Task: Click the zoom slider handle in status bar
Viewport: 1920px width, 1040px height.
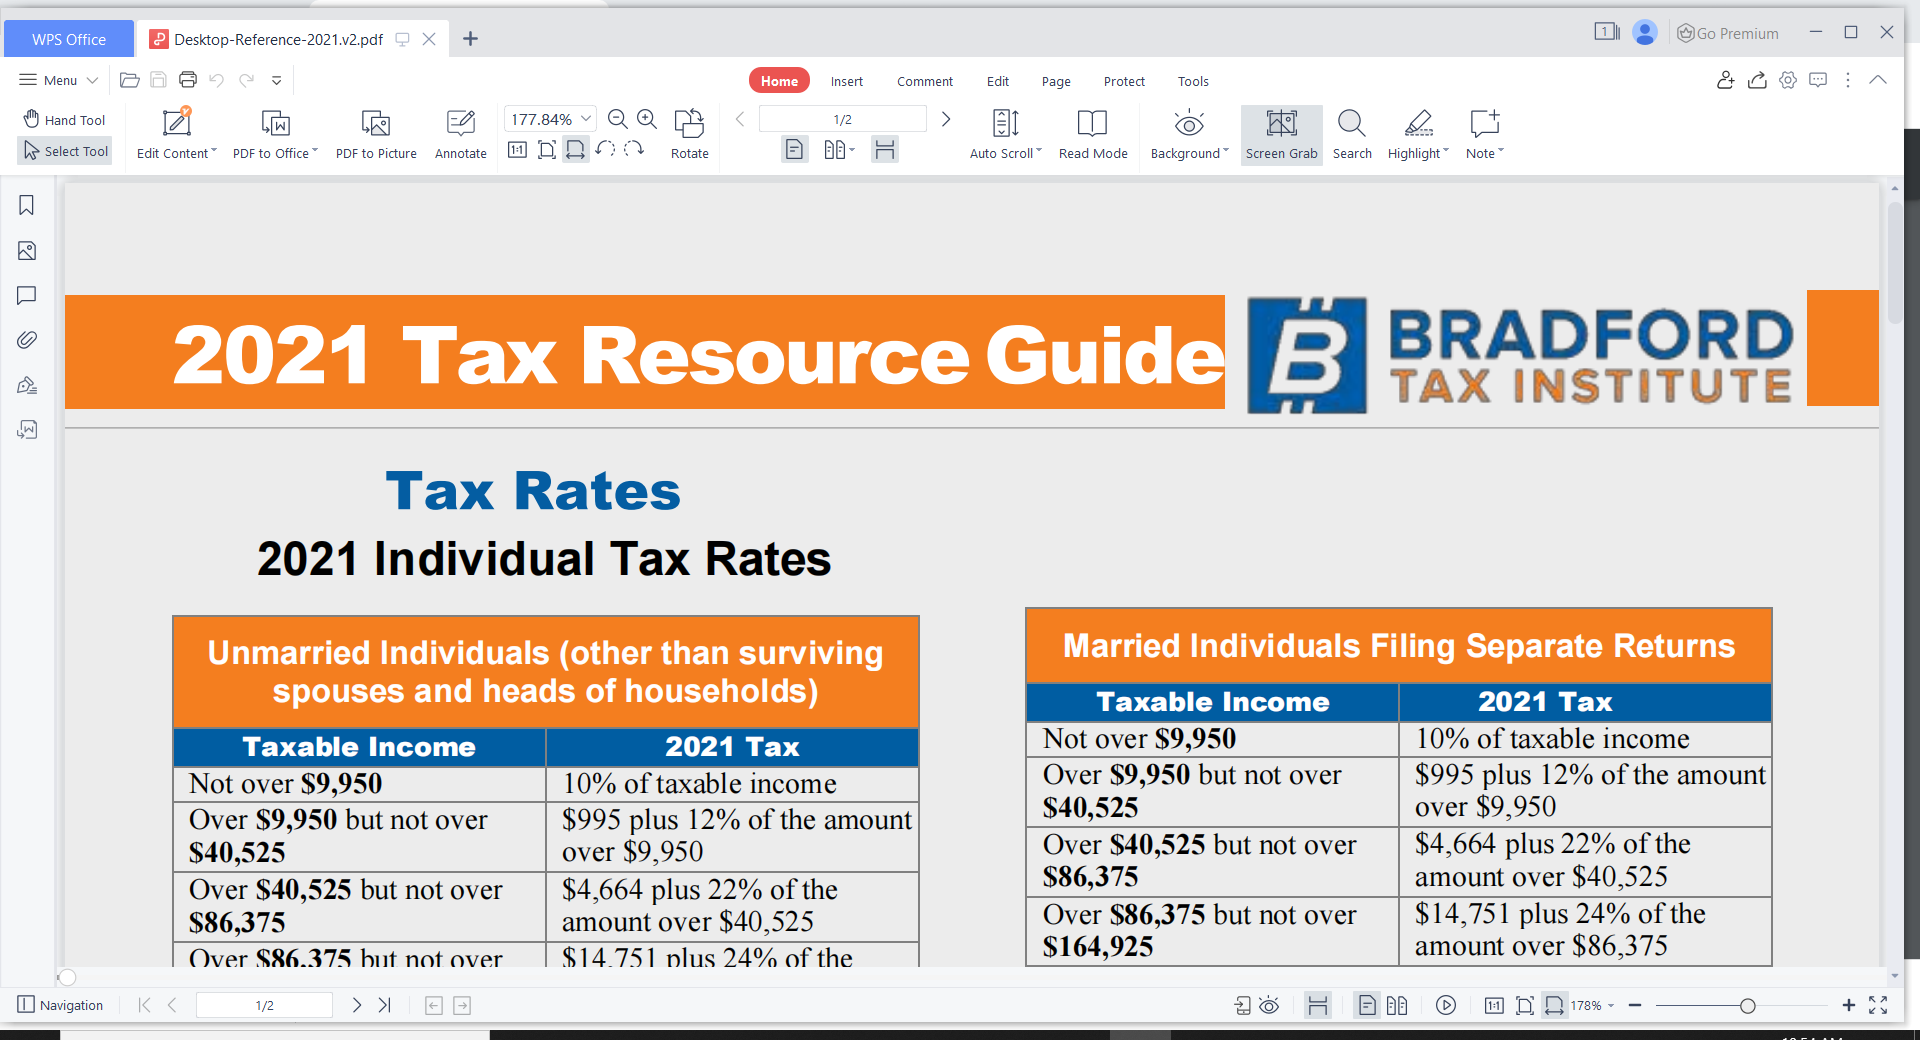Action: pos(1747,1006)
